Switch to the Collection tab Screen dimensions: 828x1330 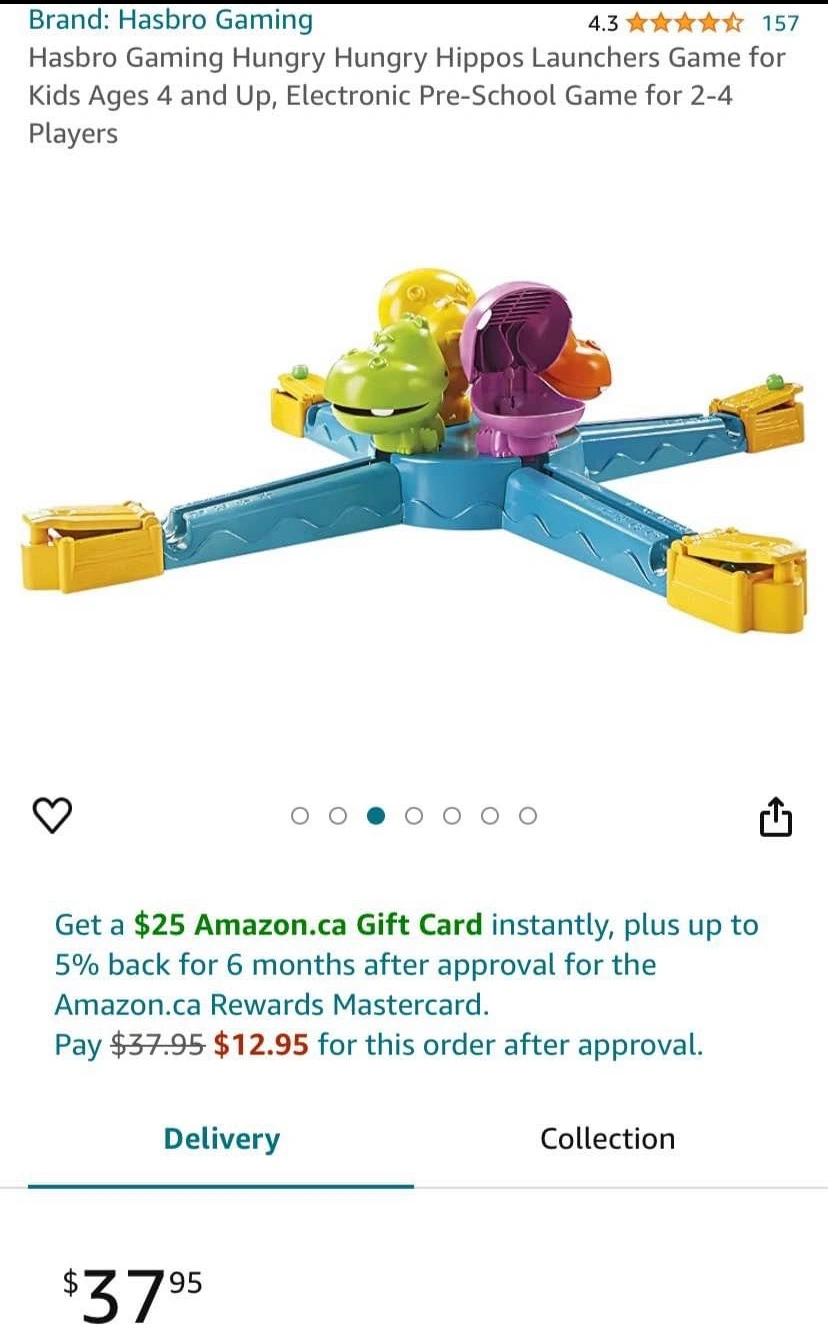click(608, 1139)
